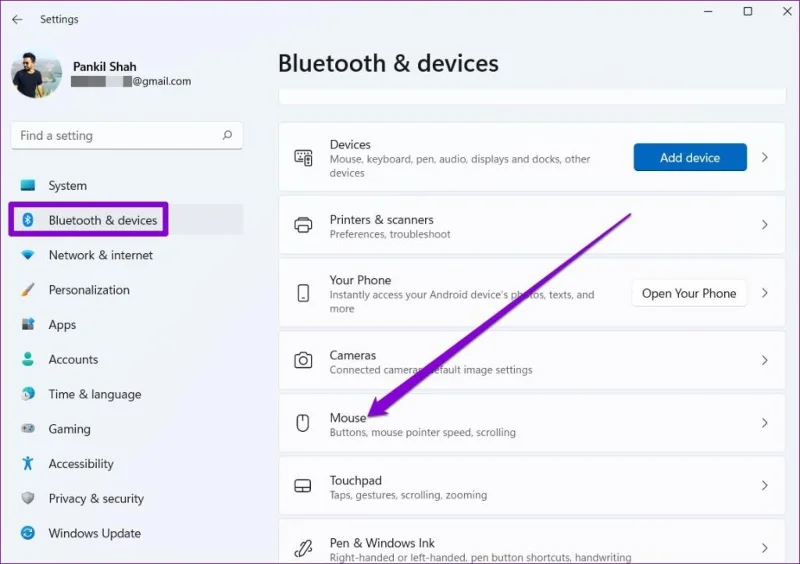Click the System monitor icon
This screenshot has height=564, width=800.
28,185
